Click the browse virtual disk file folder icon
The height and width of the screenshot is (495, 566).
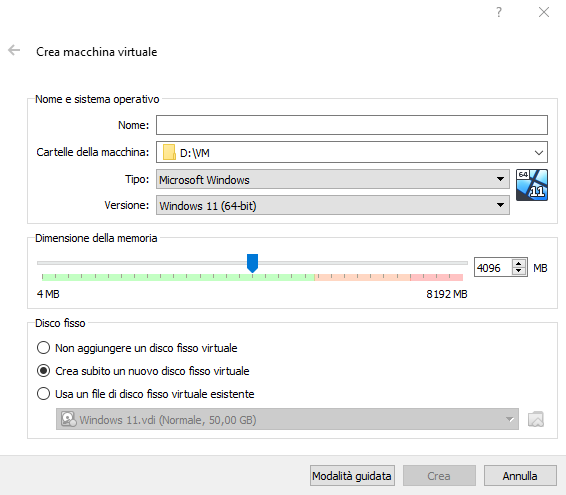point(536,419)
